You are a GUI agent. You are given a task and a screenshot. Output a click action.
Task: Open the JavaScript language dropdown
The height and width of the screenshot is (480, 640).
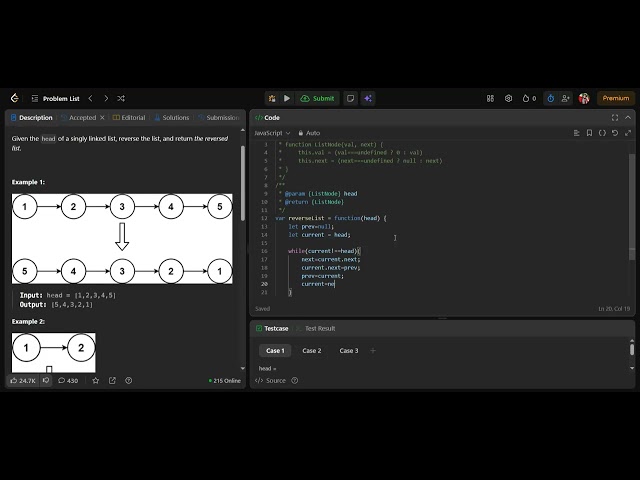272,133
